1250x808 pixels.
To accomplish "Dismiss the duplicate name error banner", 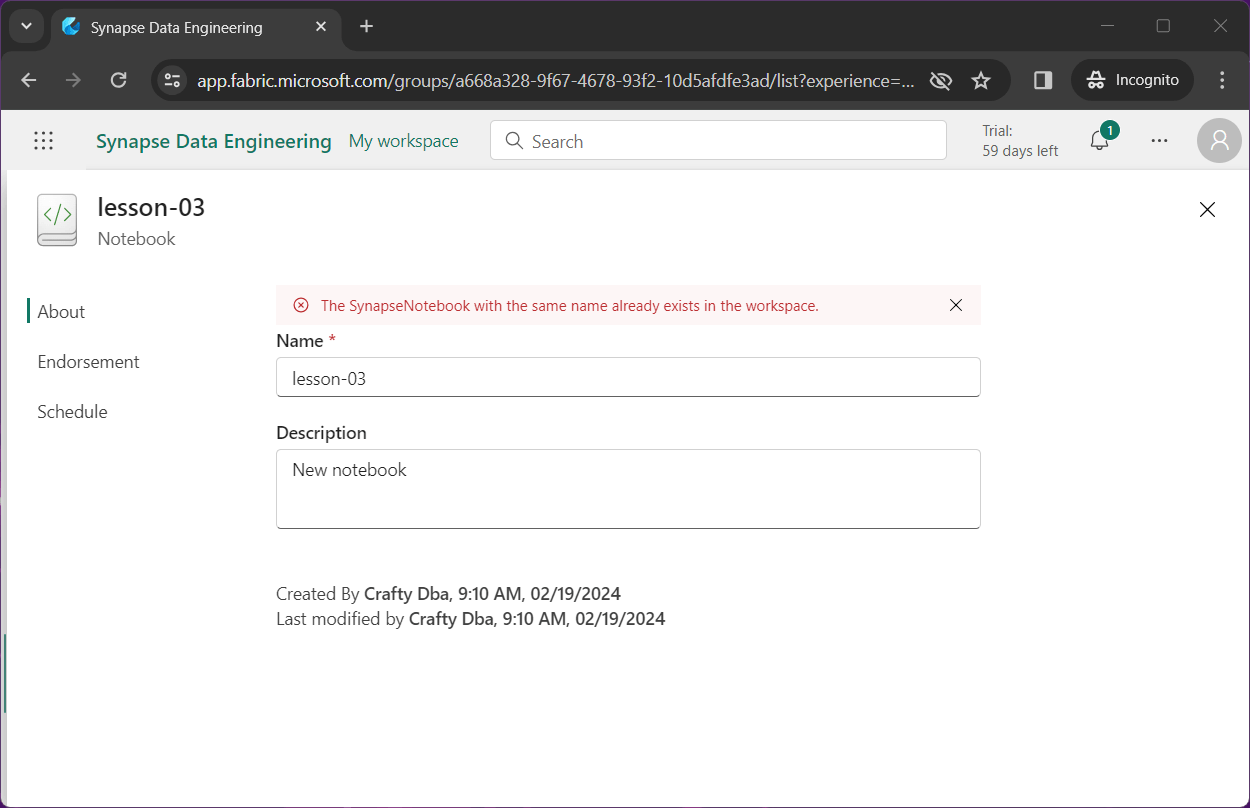I will 956,305.
